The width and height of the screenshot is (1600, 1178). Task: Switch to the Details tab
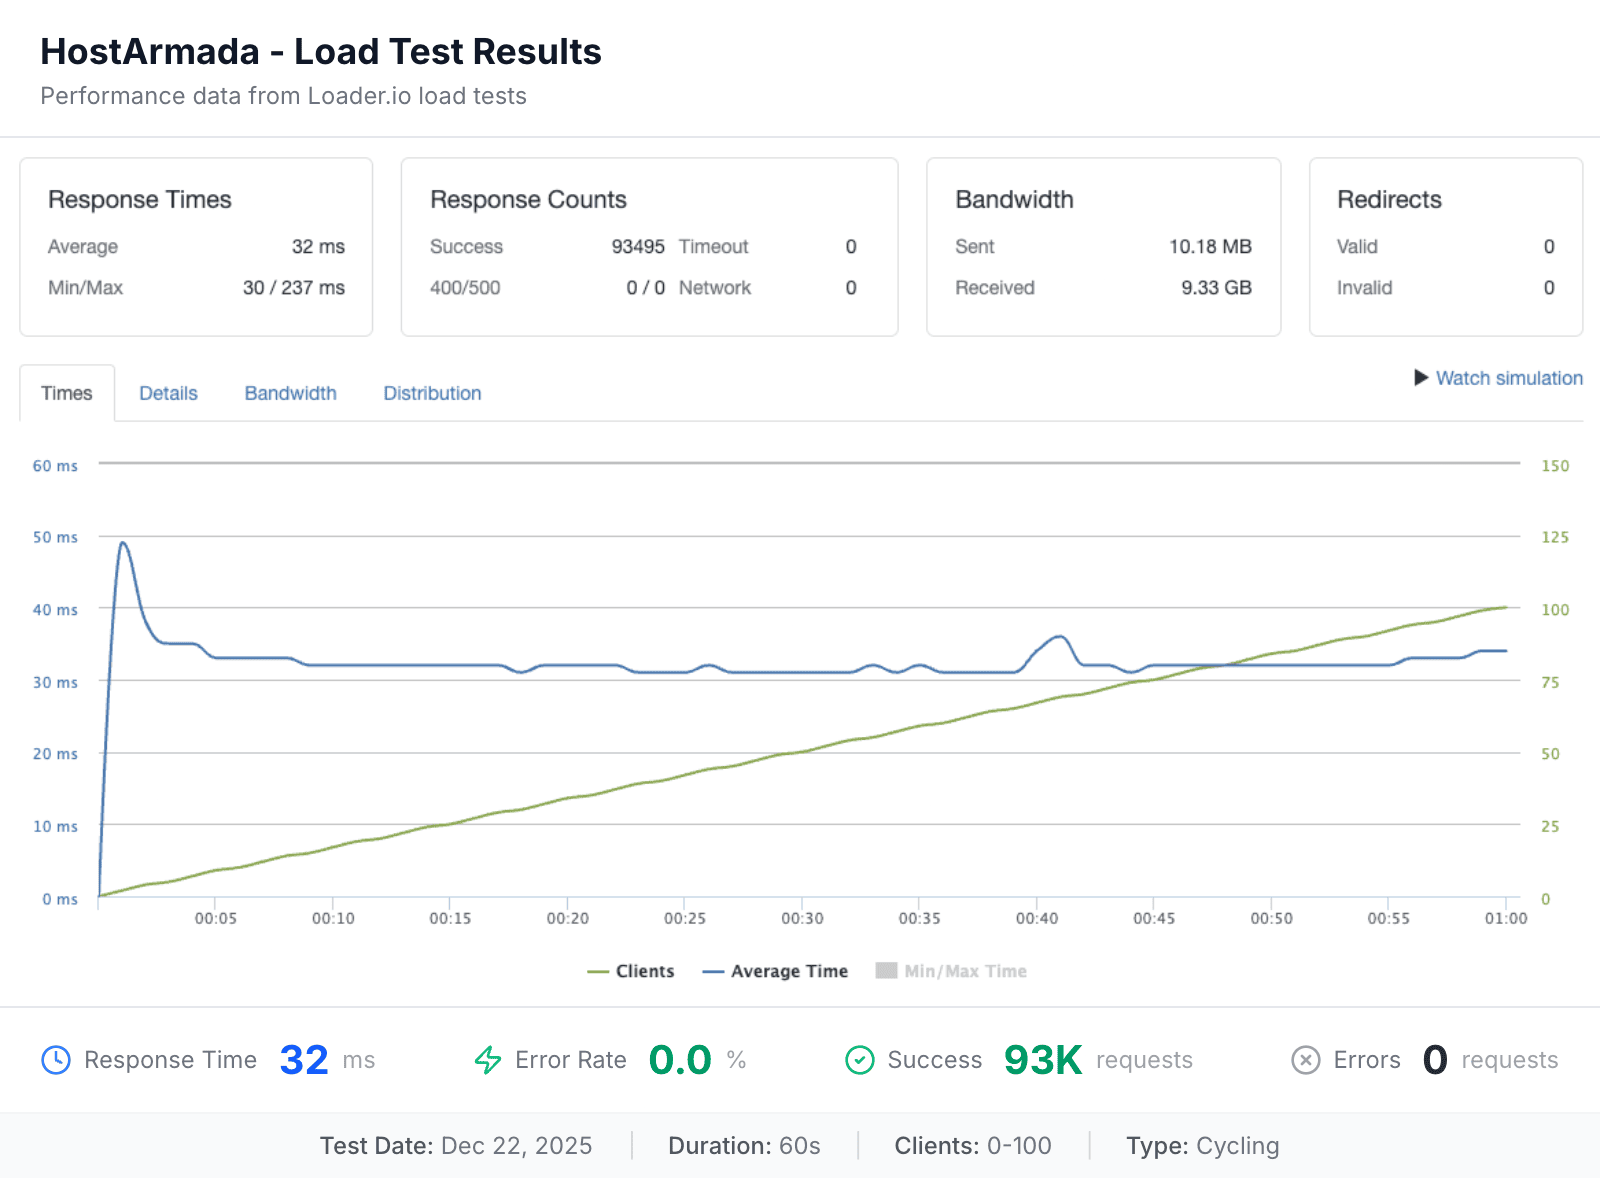168,393
